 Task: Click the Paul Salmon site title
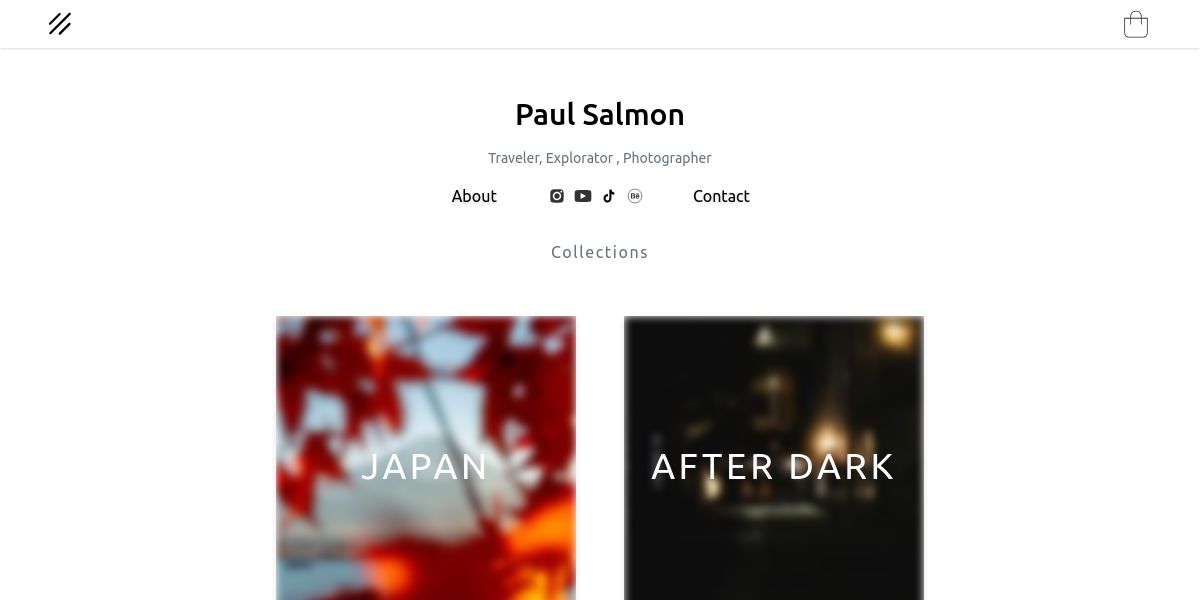(600, 115)
